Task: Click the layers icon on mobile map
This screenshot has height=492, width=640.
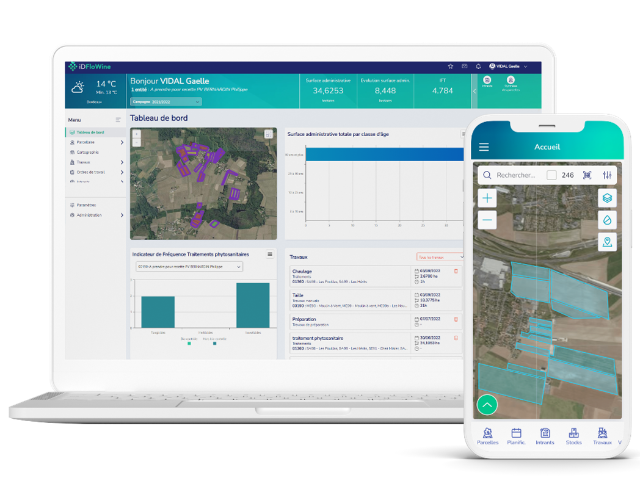Action: pos(607,198)
